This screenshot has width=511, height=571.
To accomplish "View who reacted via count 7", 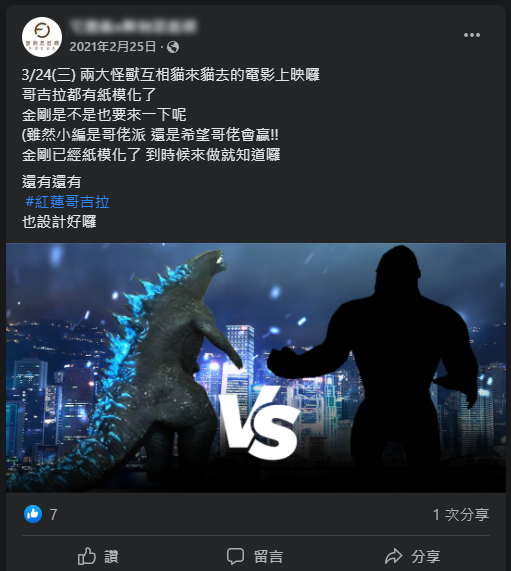I will pos(54,515).
